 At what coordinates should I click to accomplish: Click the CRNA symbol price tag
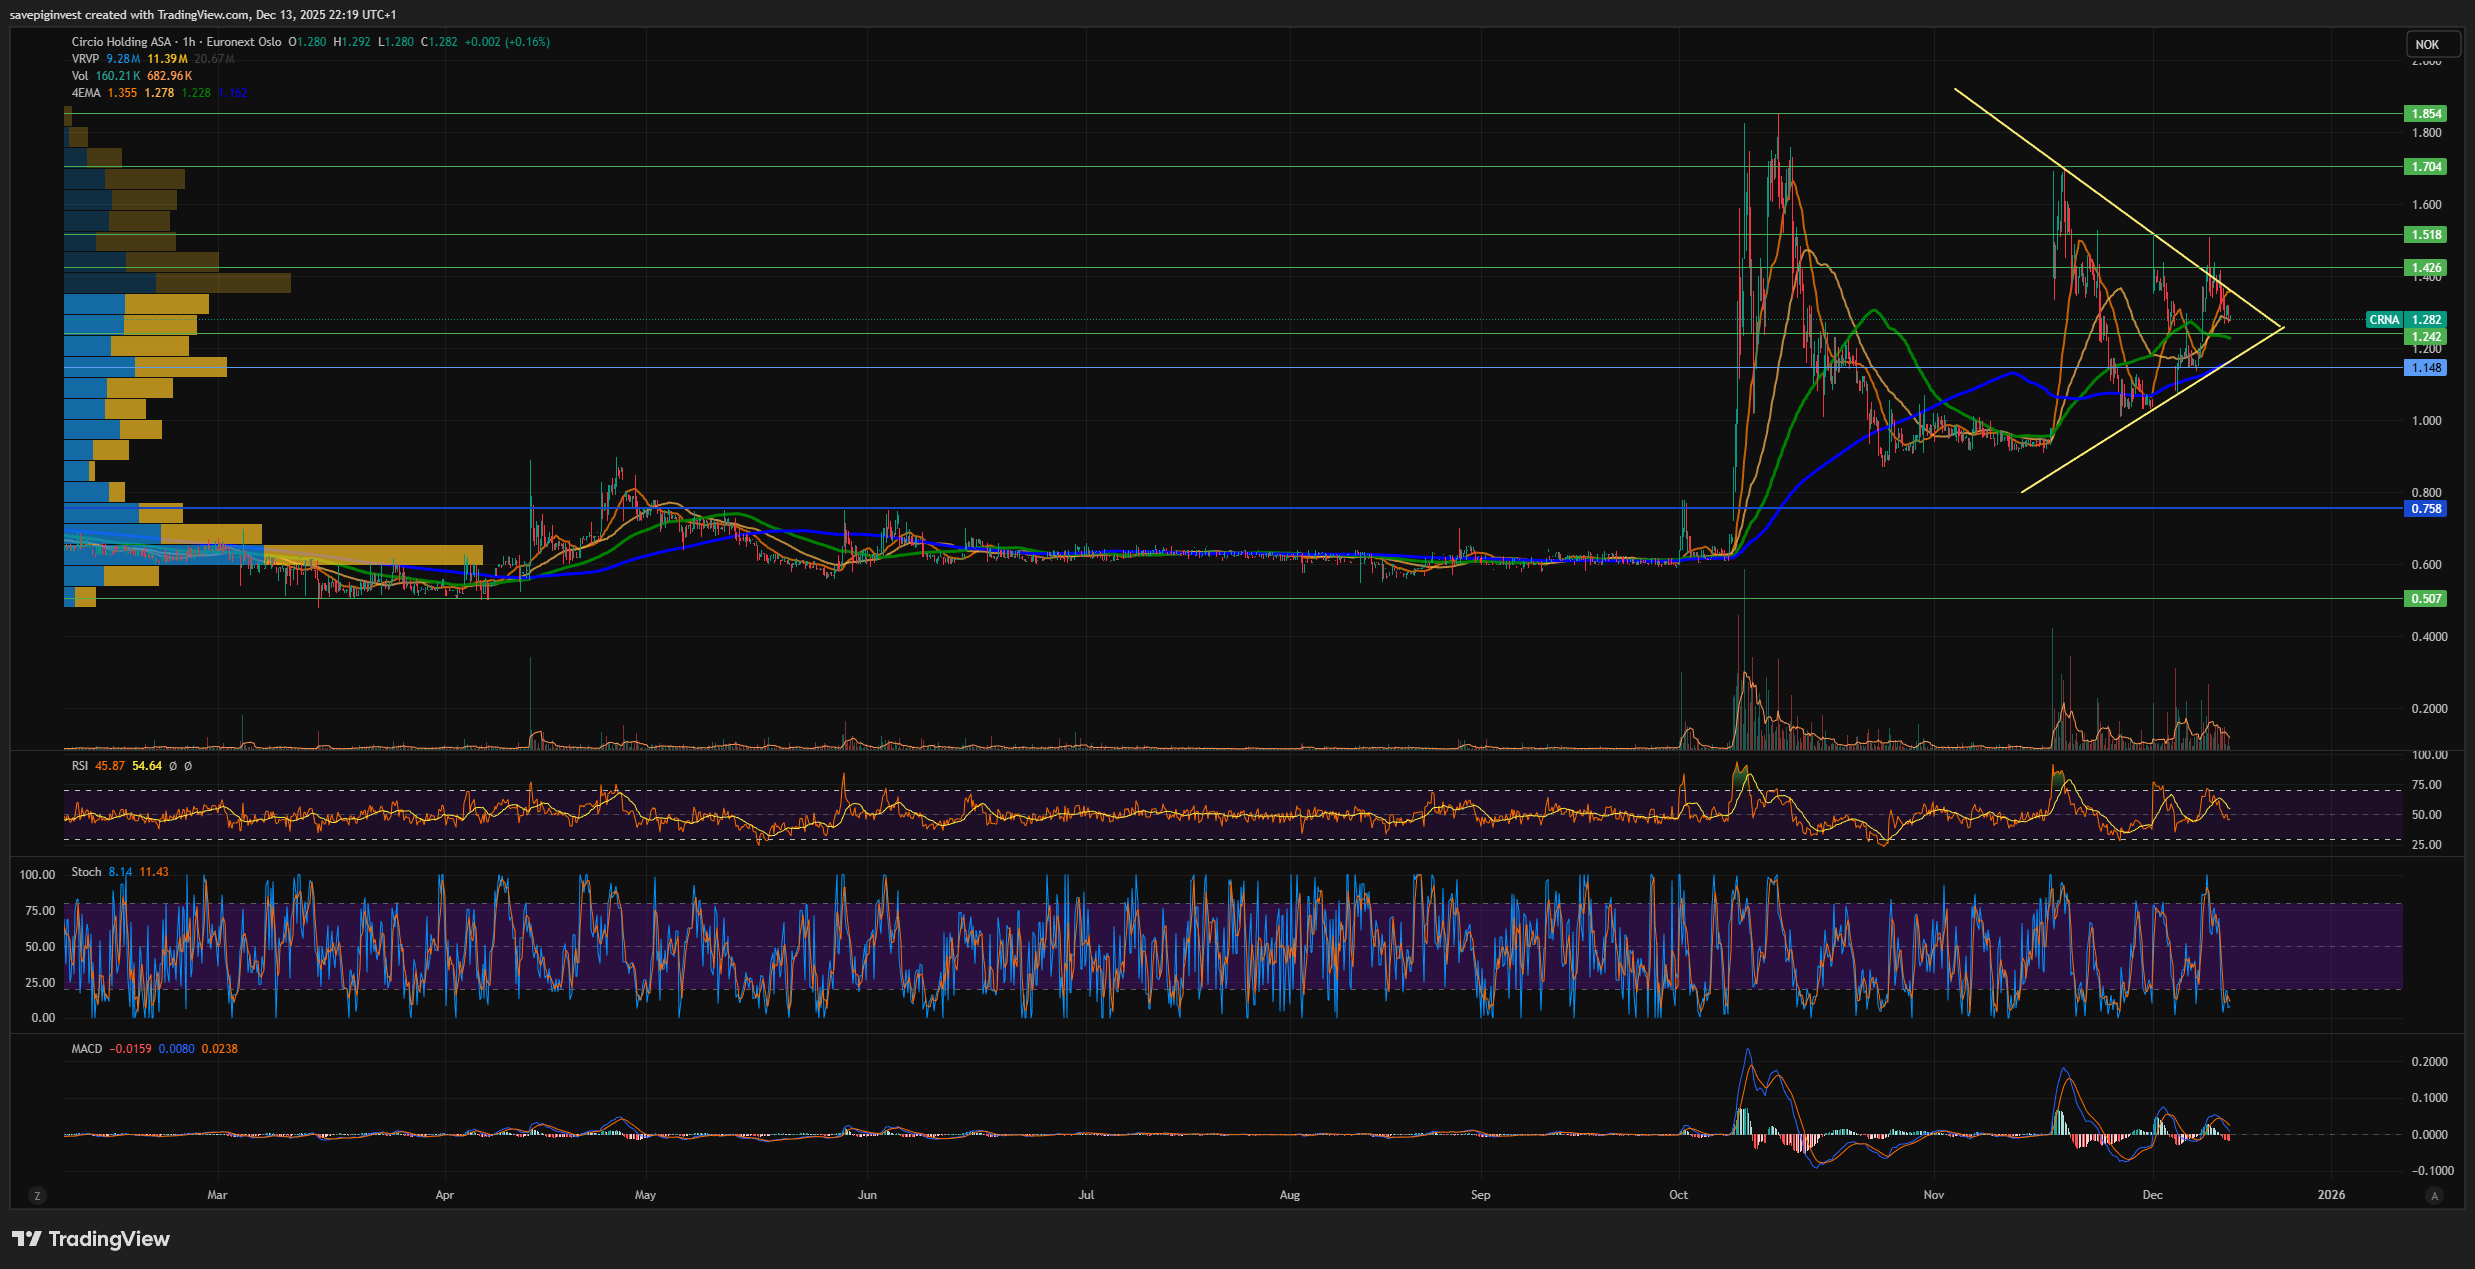(x=2384, y=320)
